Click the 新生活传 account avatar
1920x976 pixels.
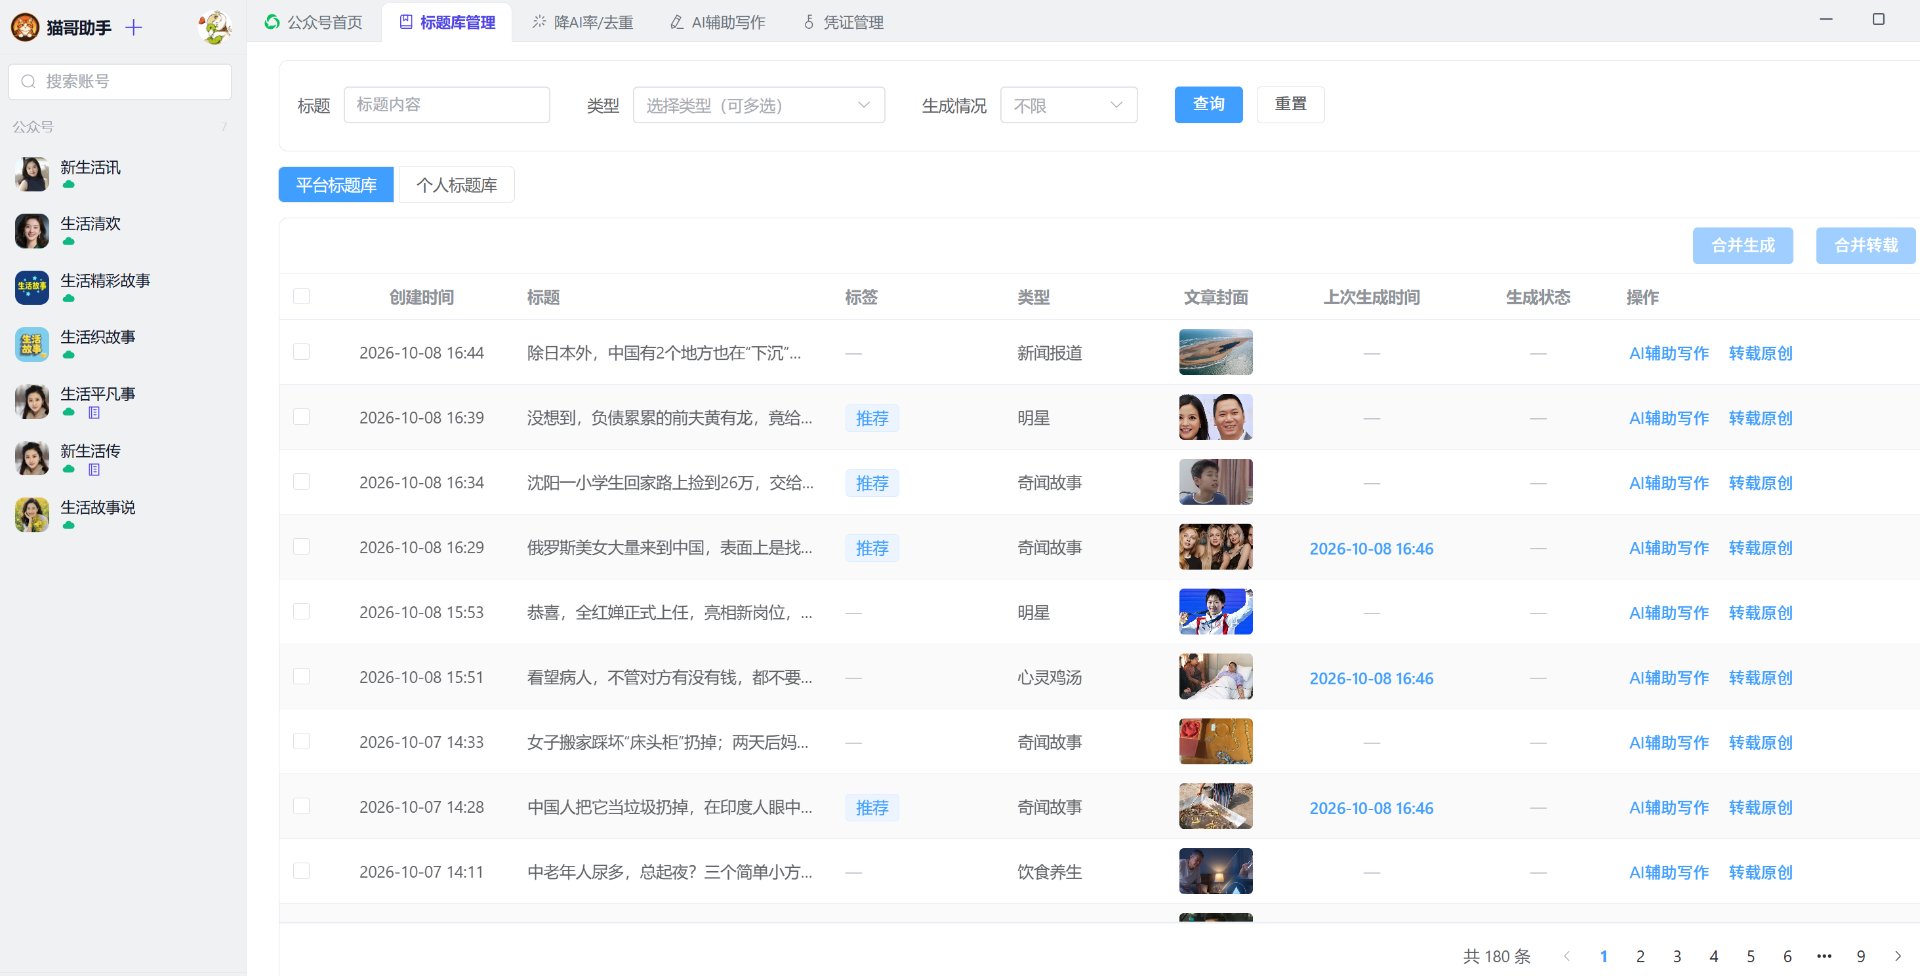(x=32, y=458)
